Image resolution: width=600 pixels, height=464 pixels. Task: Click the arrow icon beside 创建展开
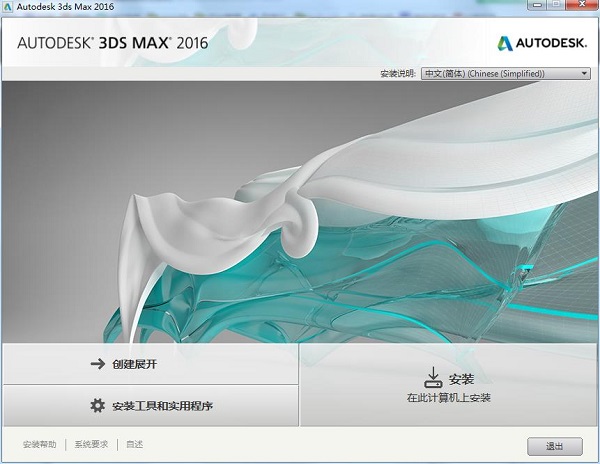pyautogui.click(x=97, y=364)
